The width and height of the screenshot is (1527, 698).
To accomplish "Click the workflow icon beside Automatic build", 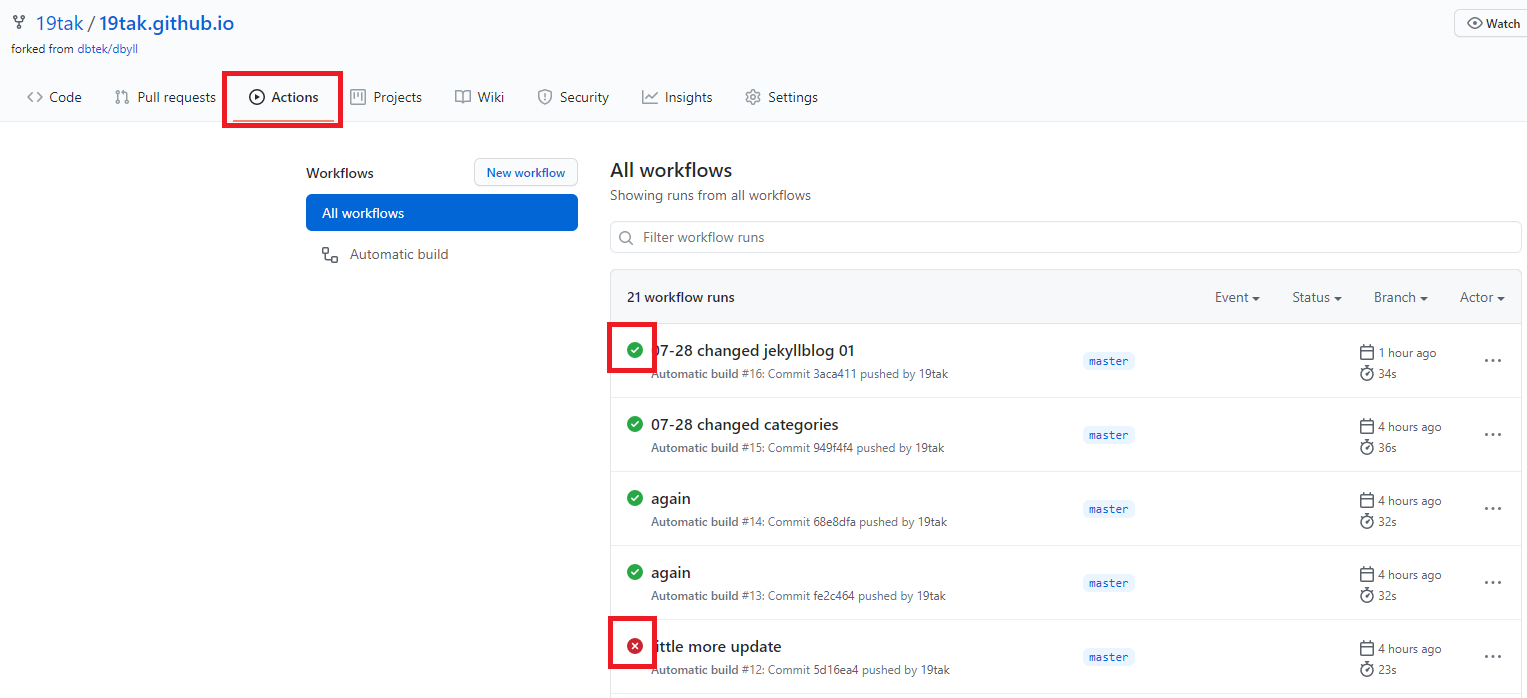I will 330,255.
